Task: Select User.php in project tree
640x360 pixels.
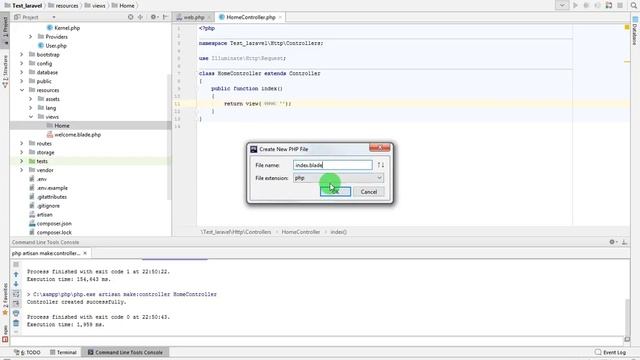Action: (56, 46)
